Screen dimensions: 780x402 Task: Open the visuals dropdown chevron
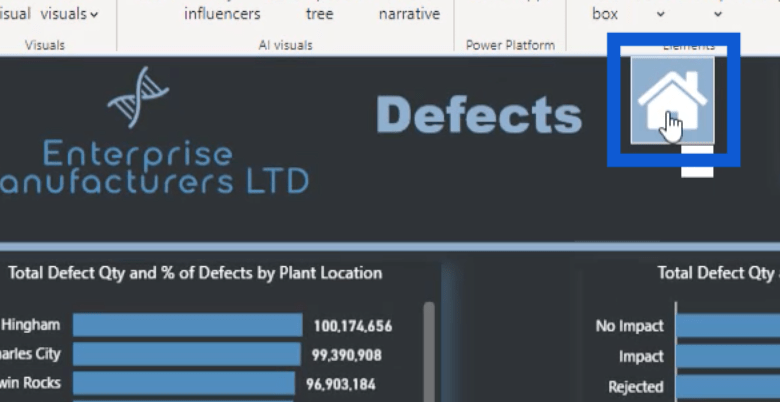coord(94,14)
